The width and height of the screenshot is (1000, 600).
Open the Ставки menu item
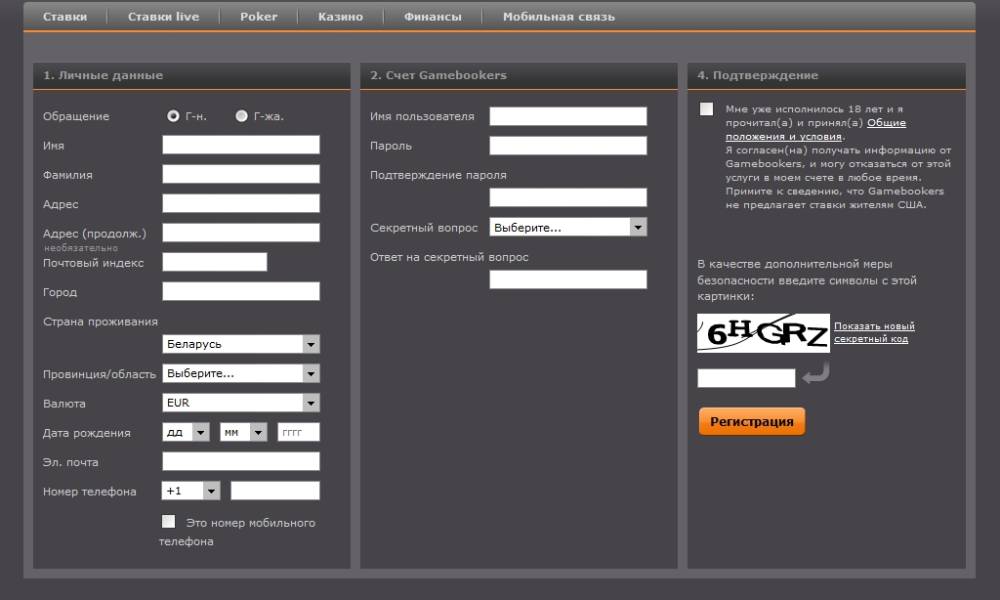coord(64,17)
